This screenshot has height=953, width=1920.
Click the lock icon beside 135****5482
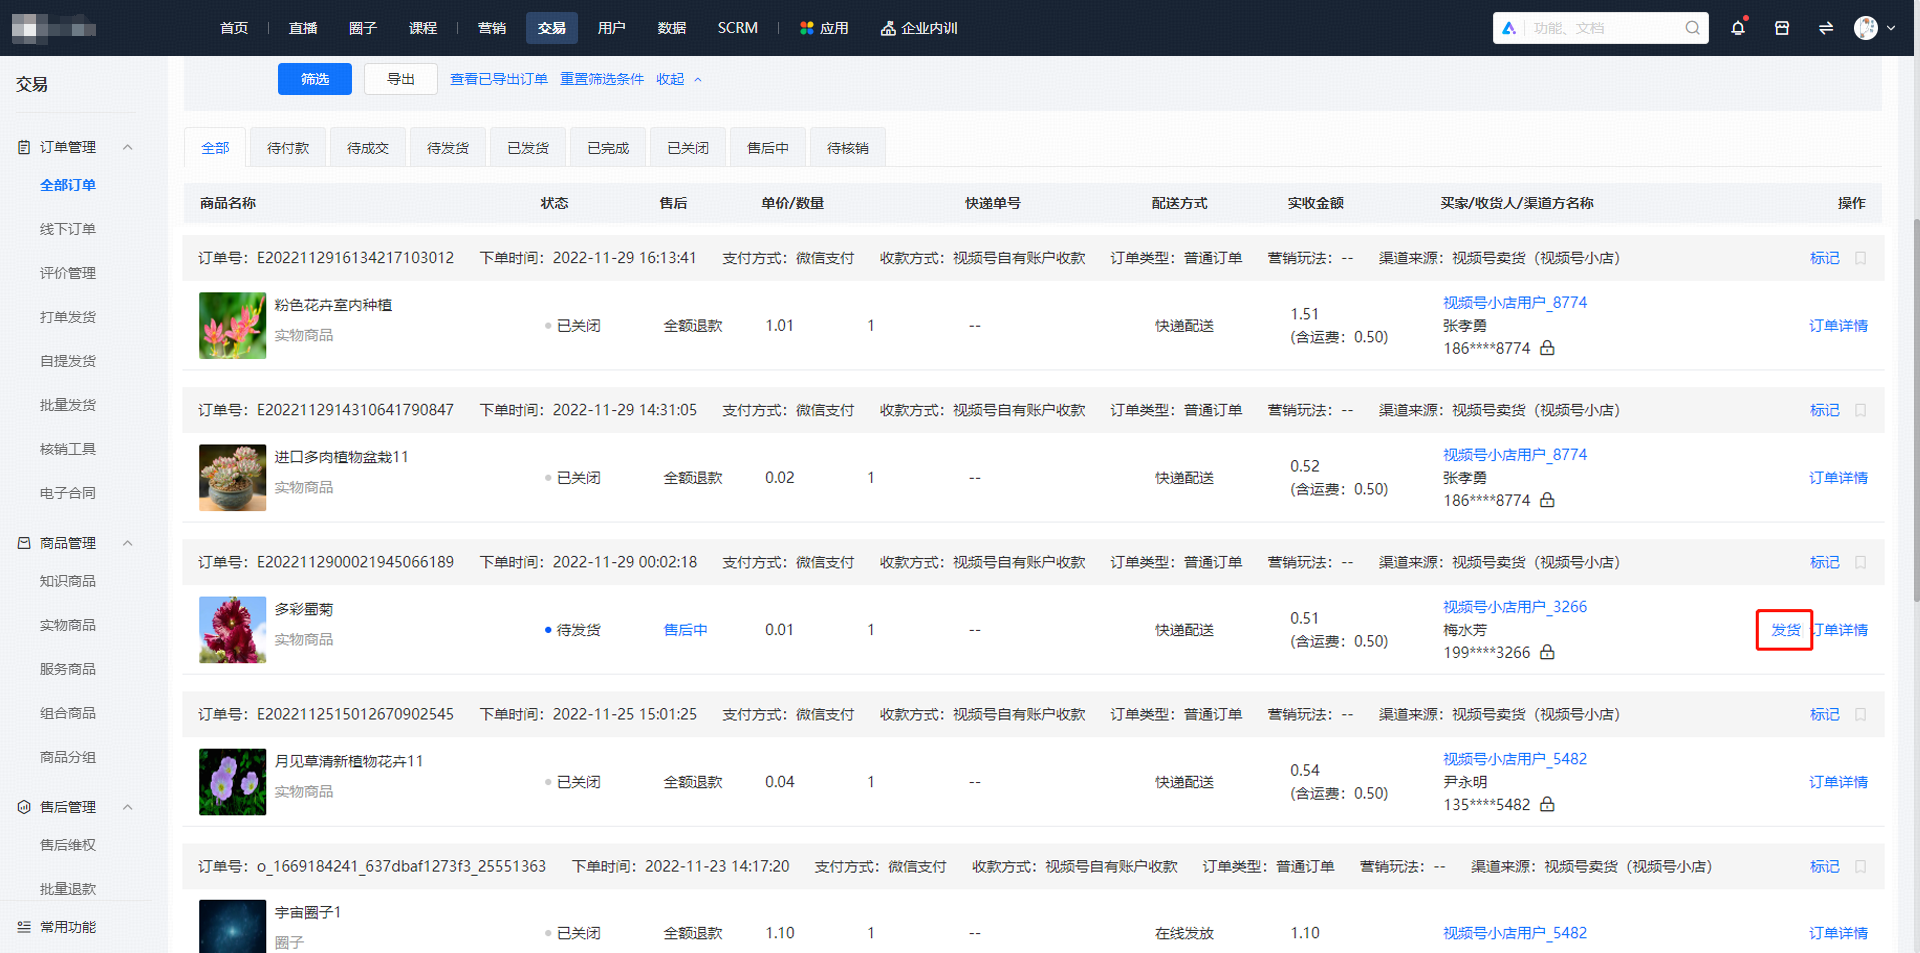pos(1547,804)
